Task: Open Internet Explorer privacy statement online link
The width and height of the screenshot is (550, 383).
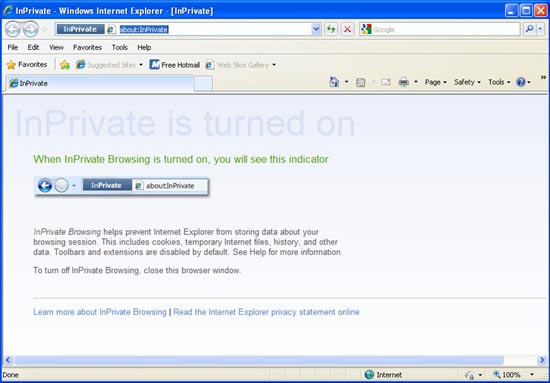Action: point(266,312)
